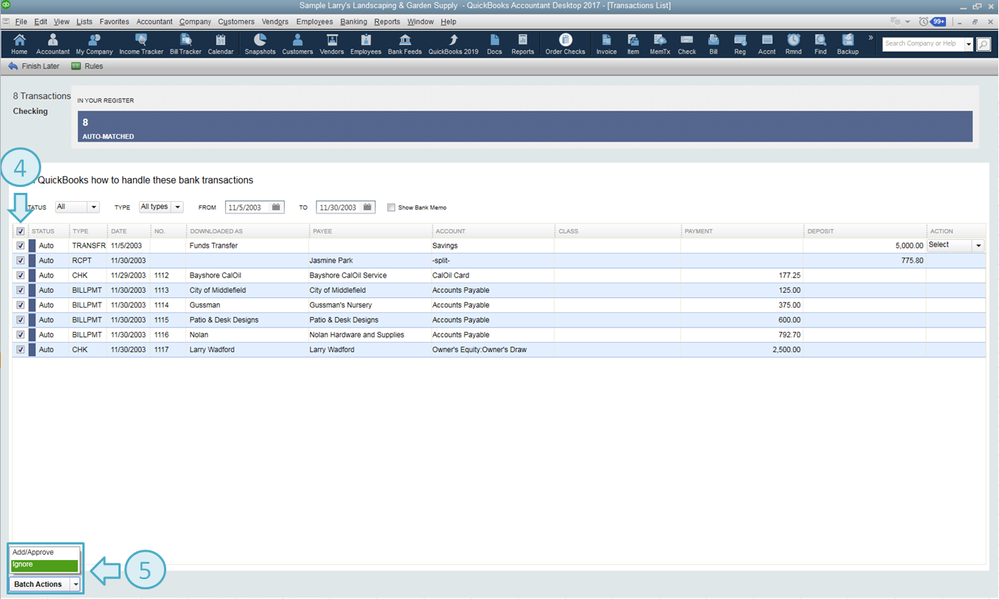Viewport: 999px width, 599px height.
Task: Open the Vendors center icon
Action: (331, 44)
